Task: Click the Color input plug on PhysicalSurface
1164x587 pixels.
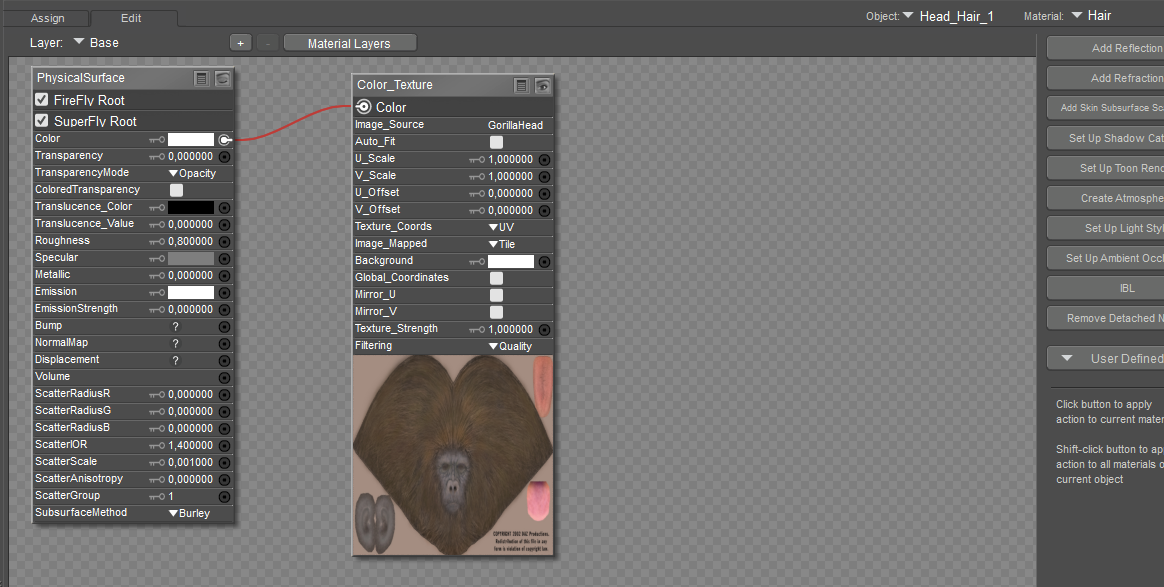Action: coord(225,140)
